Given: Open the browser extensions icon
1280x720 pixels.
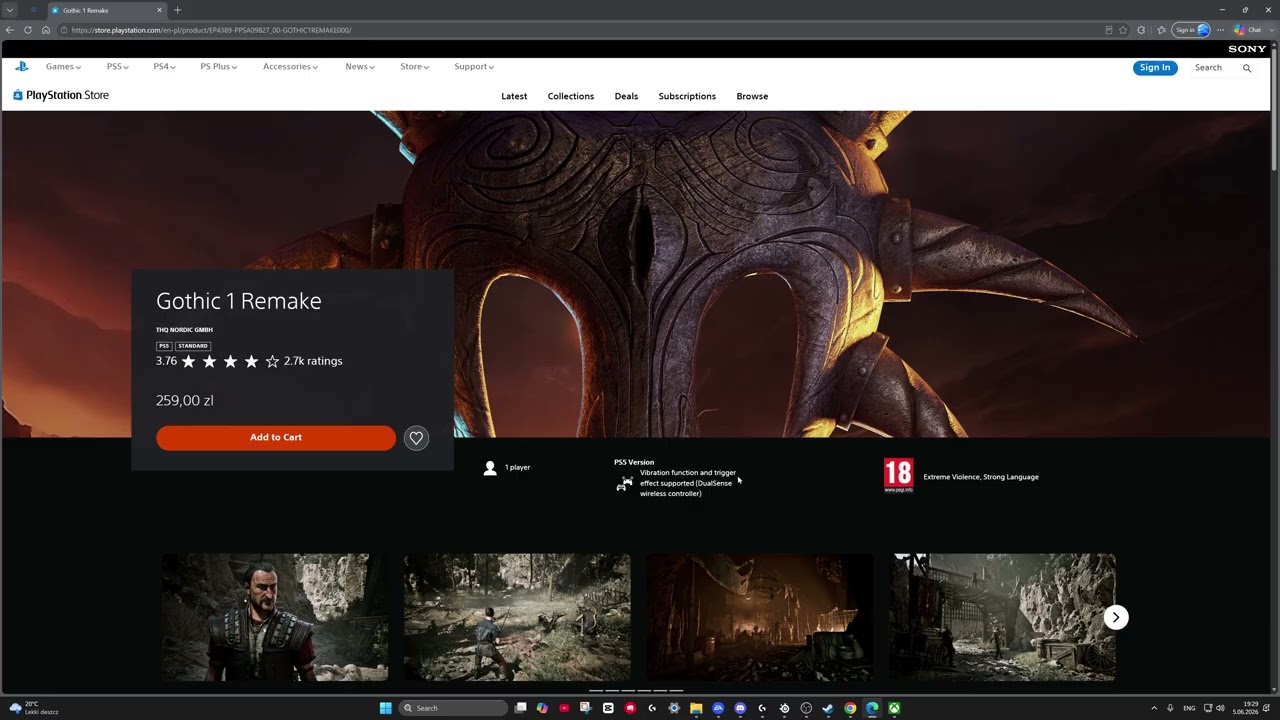Looking at the screenshot, I should tap(1141, 30).
